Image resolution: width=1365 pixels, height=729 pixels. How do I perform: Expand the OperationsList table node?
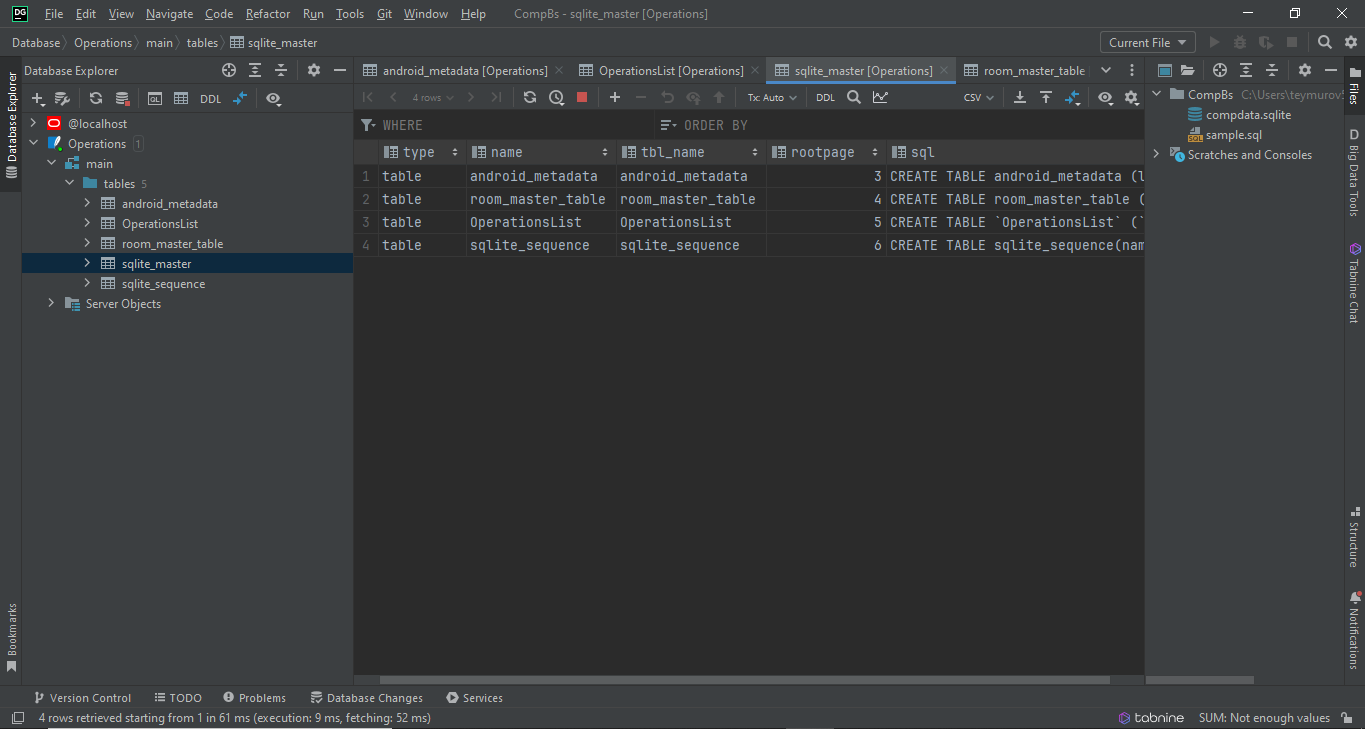[88, 224]
